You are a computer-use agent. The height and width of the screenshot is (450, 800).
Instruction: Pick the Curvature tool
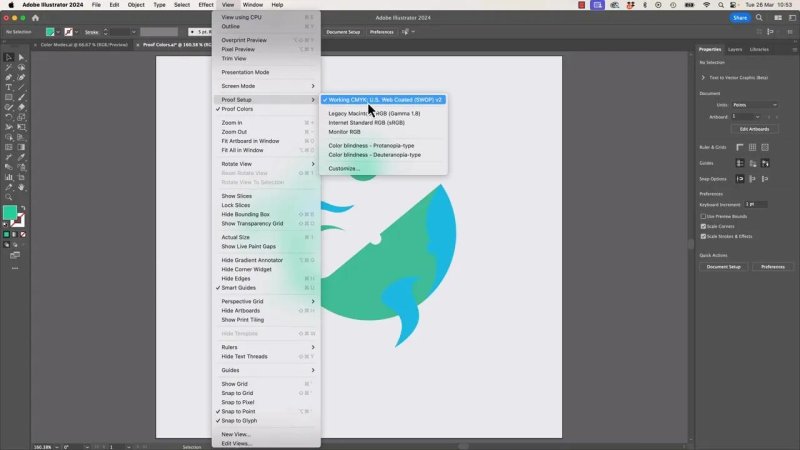[x=21, y=77]
